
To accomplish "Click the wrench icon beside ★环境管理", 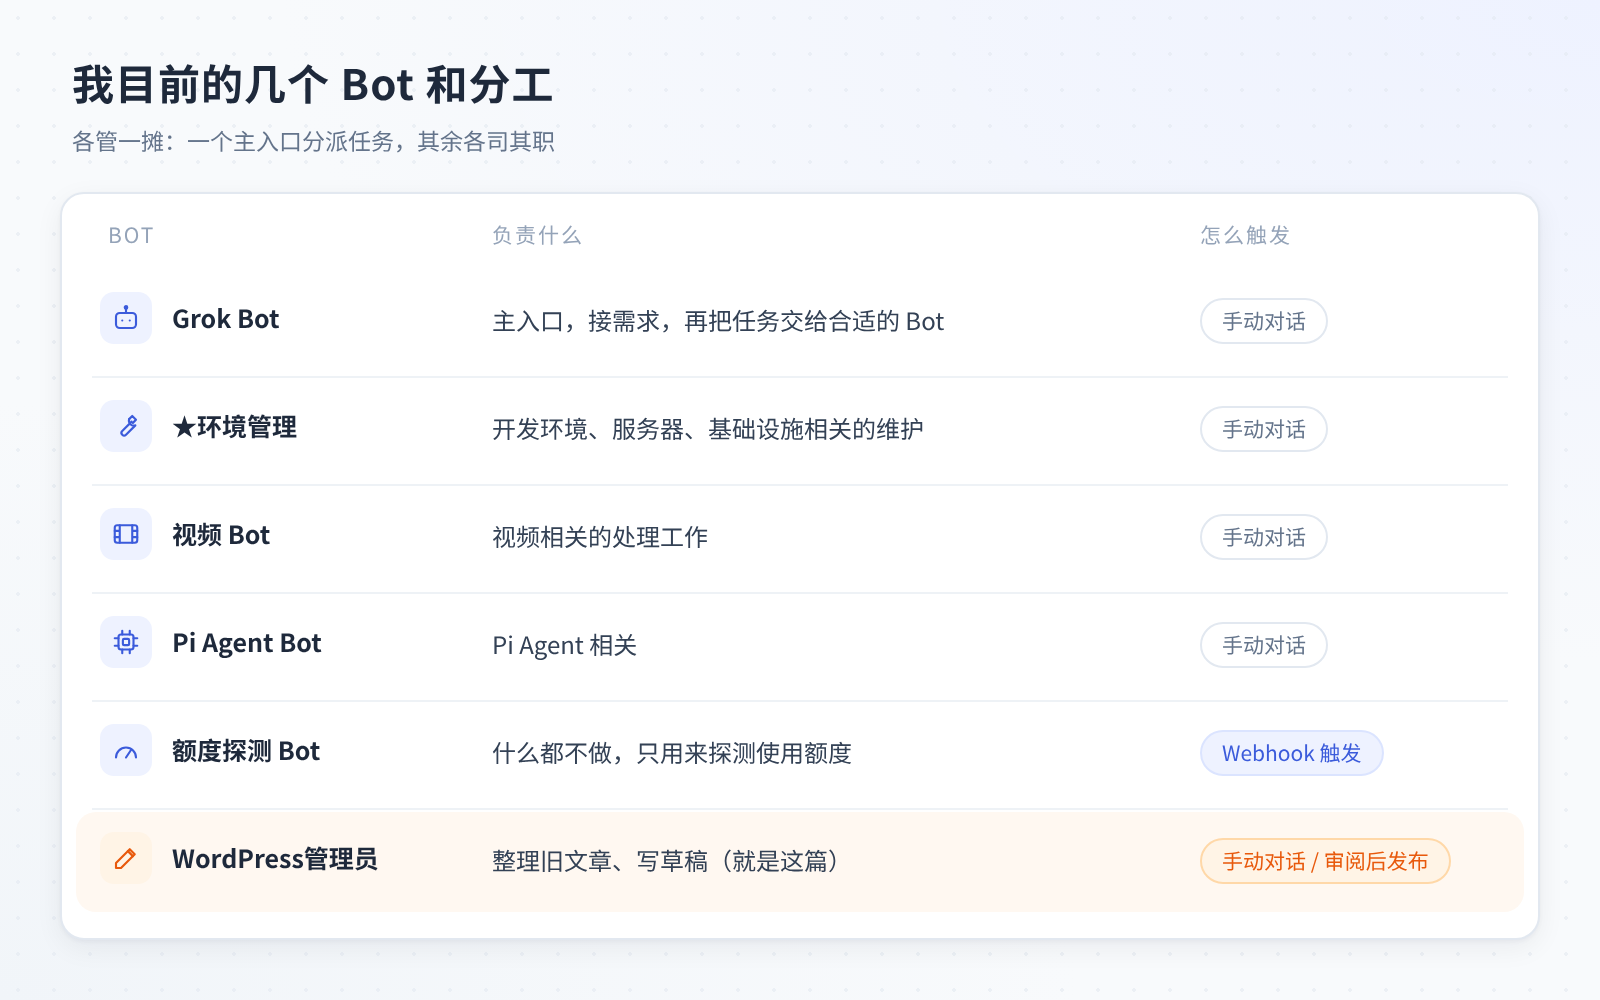I will 126,427.
